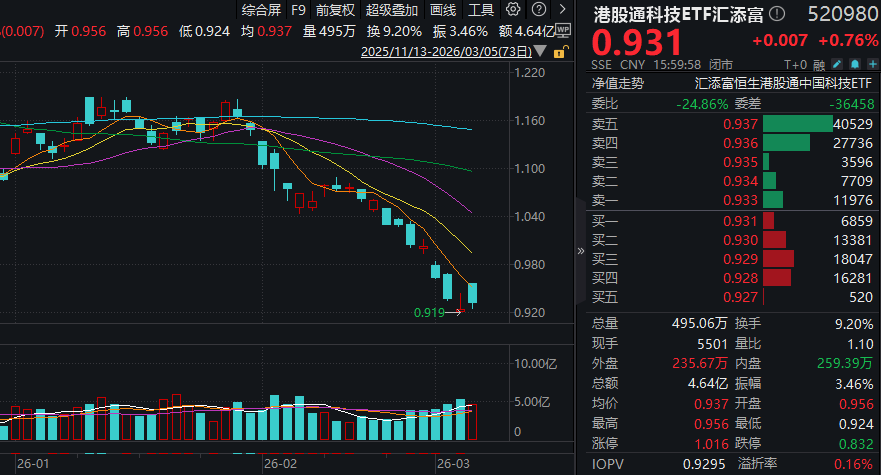Open the 综合屏 view tab
Viewport: 881px width, 475px height.
tap(261, 10)
